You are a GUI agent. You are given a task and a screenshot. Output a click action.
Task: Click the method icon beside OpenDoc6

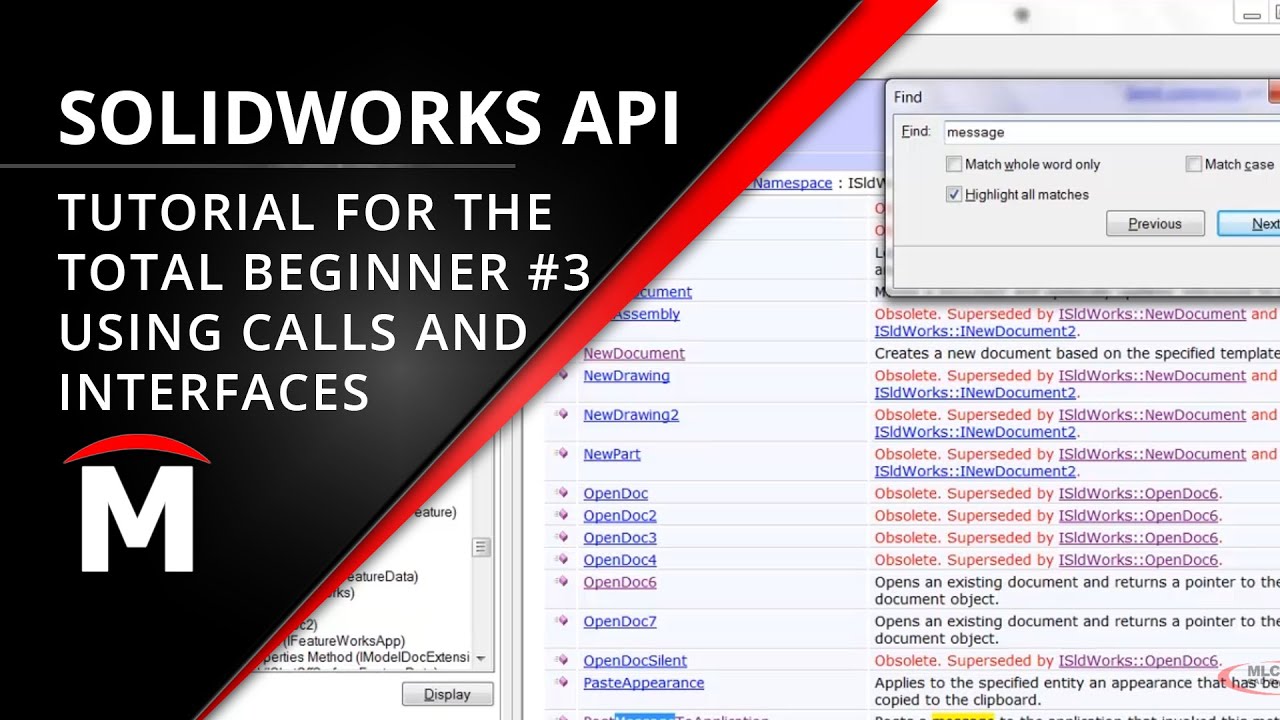561,582
